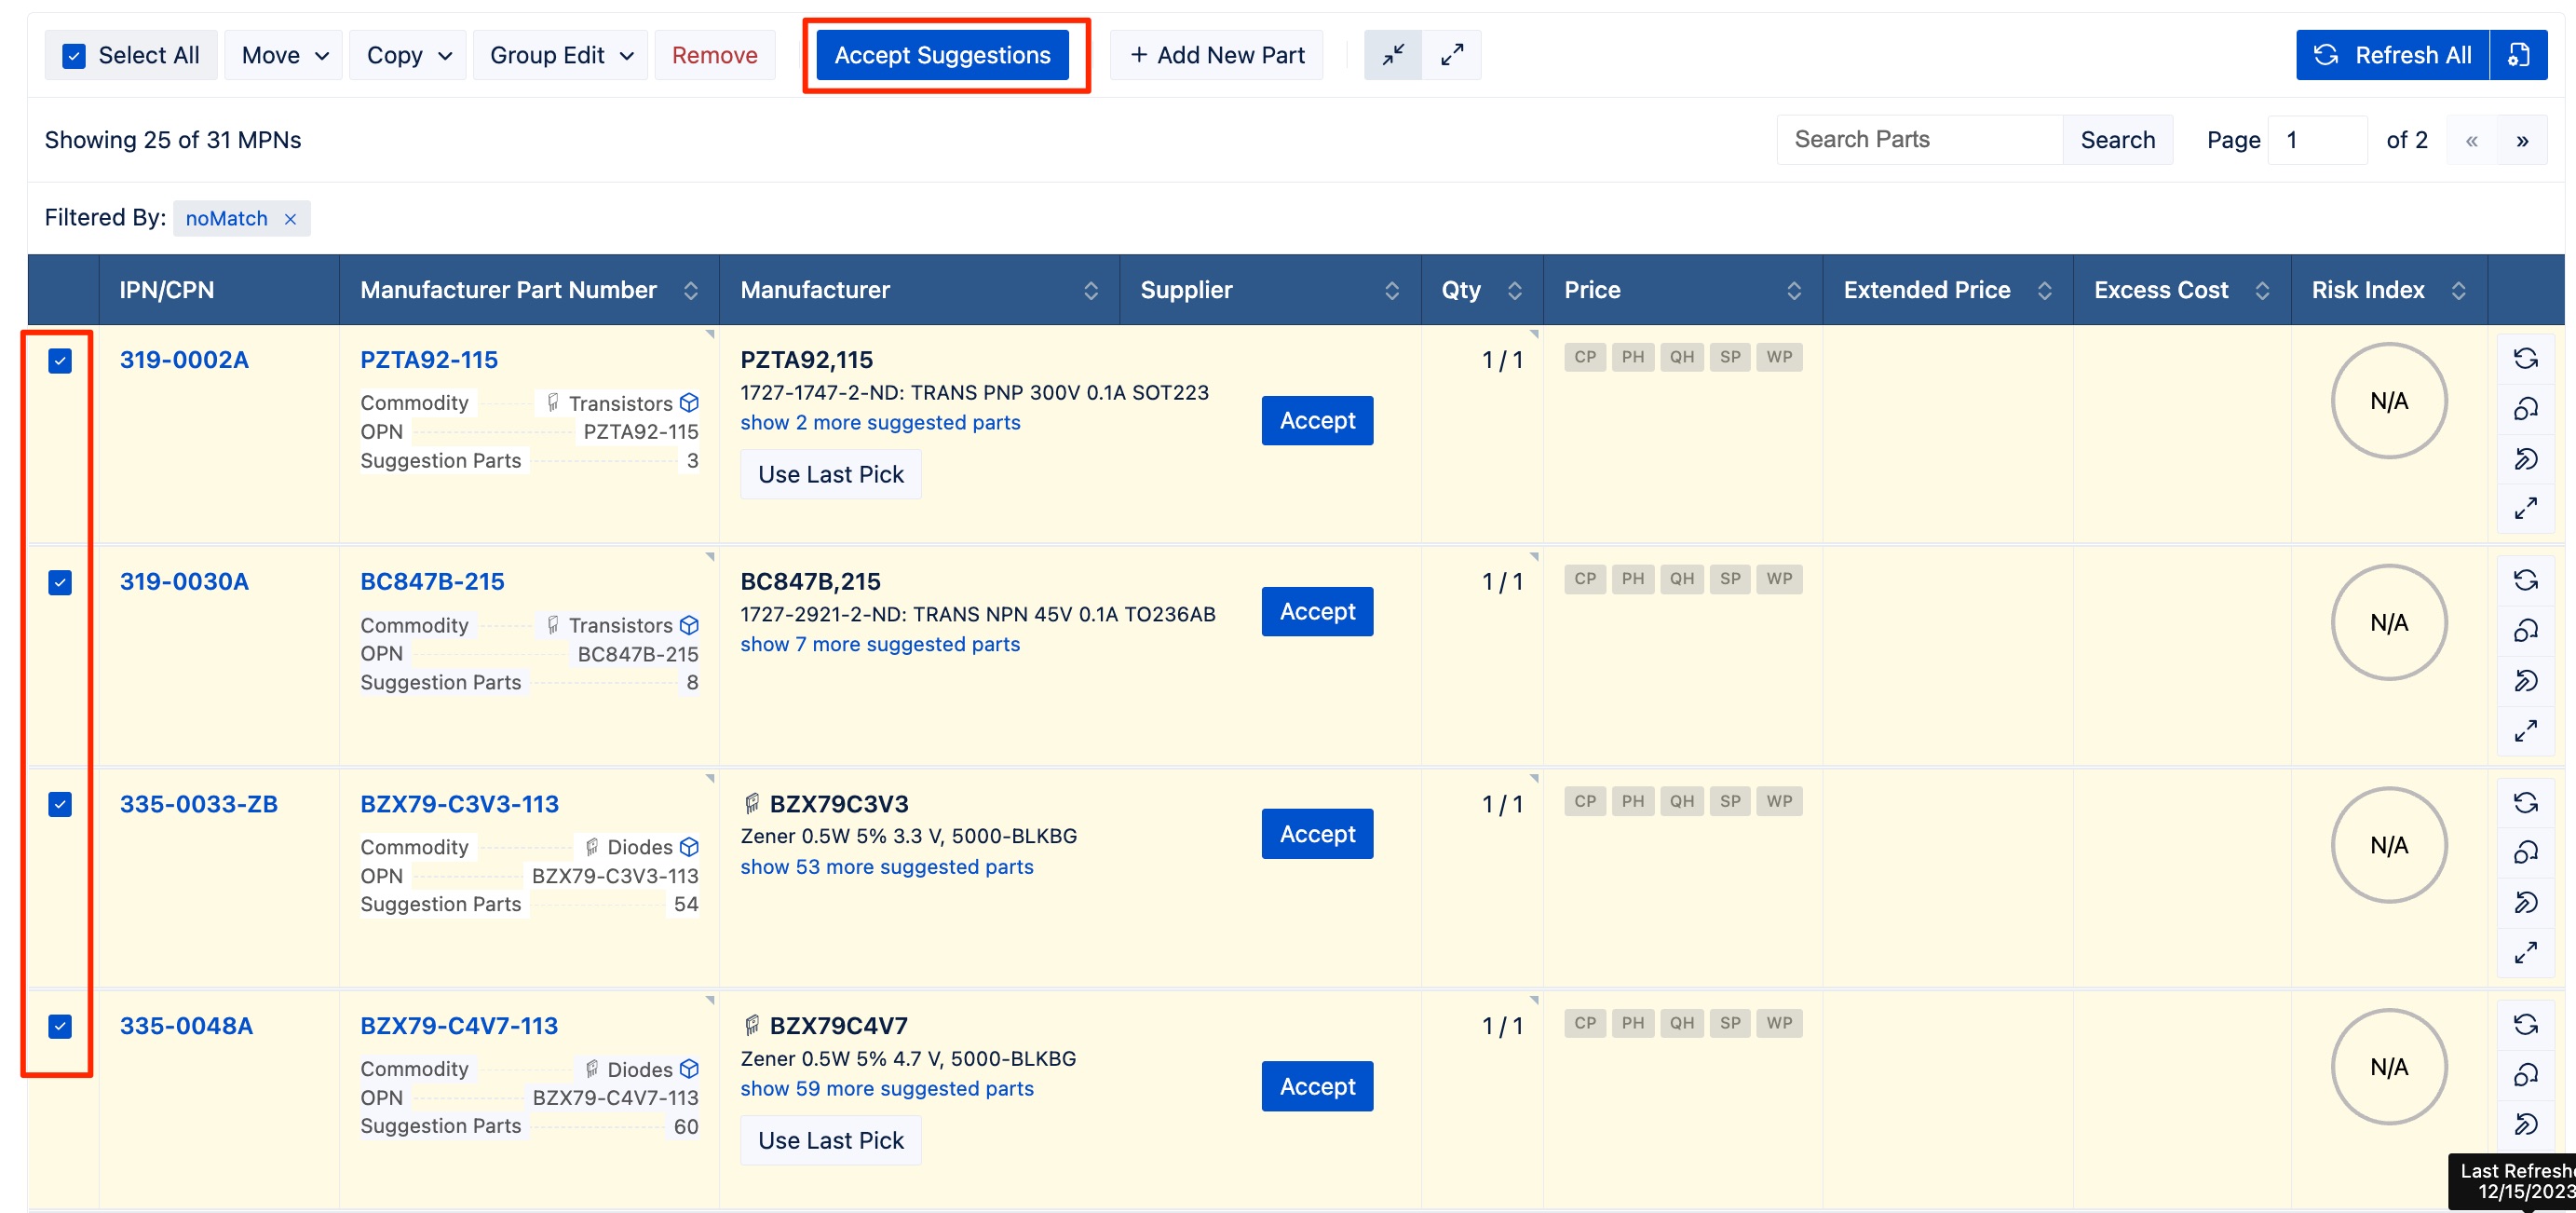Click the cube icon next to Diodes for BZX79-C3V3-113

(689, 847)
